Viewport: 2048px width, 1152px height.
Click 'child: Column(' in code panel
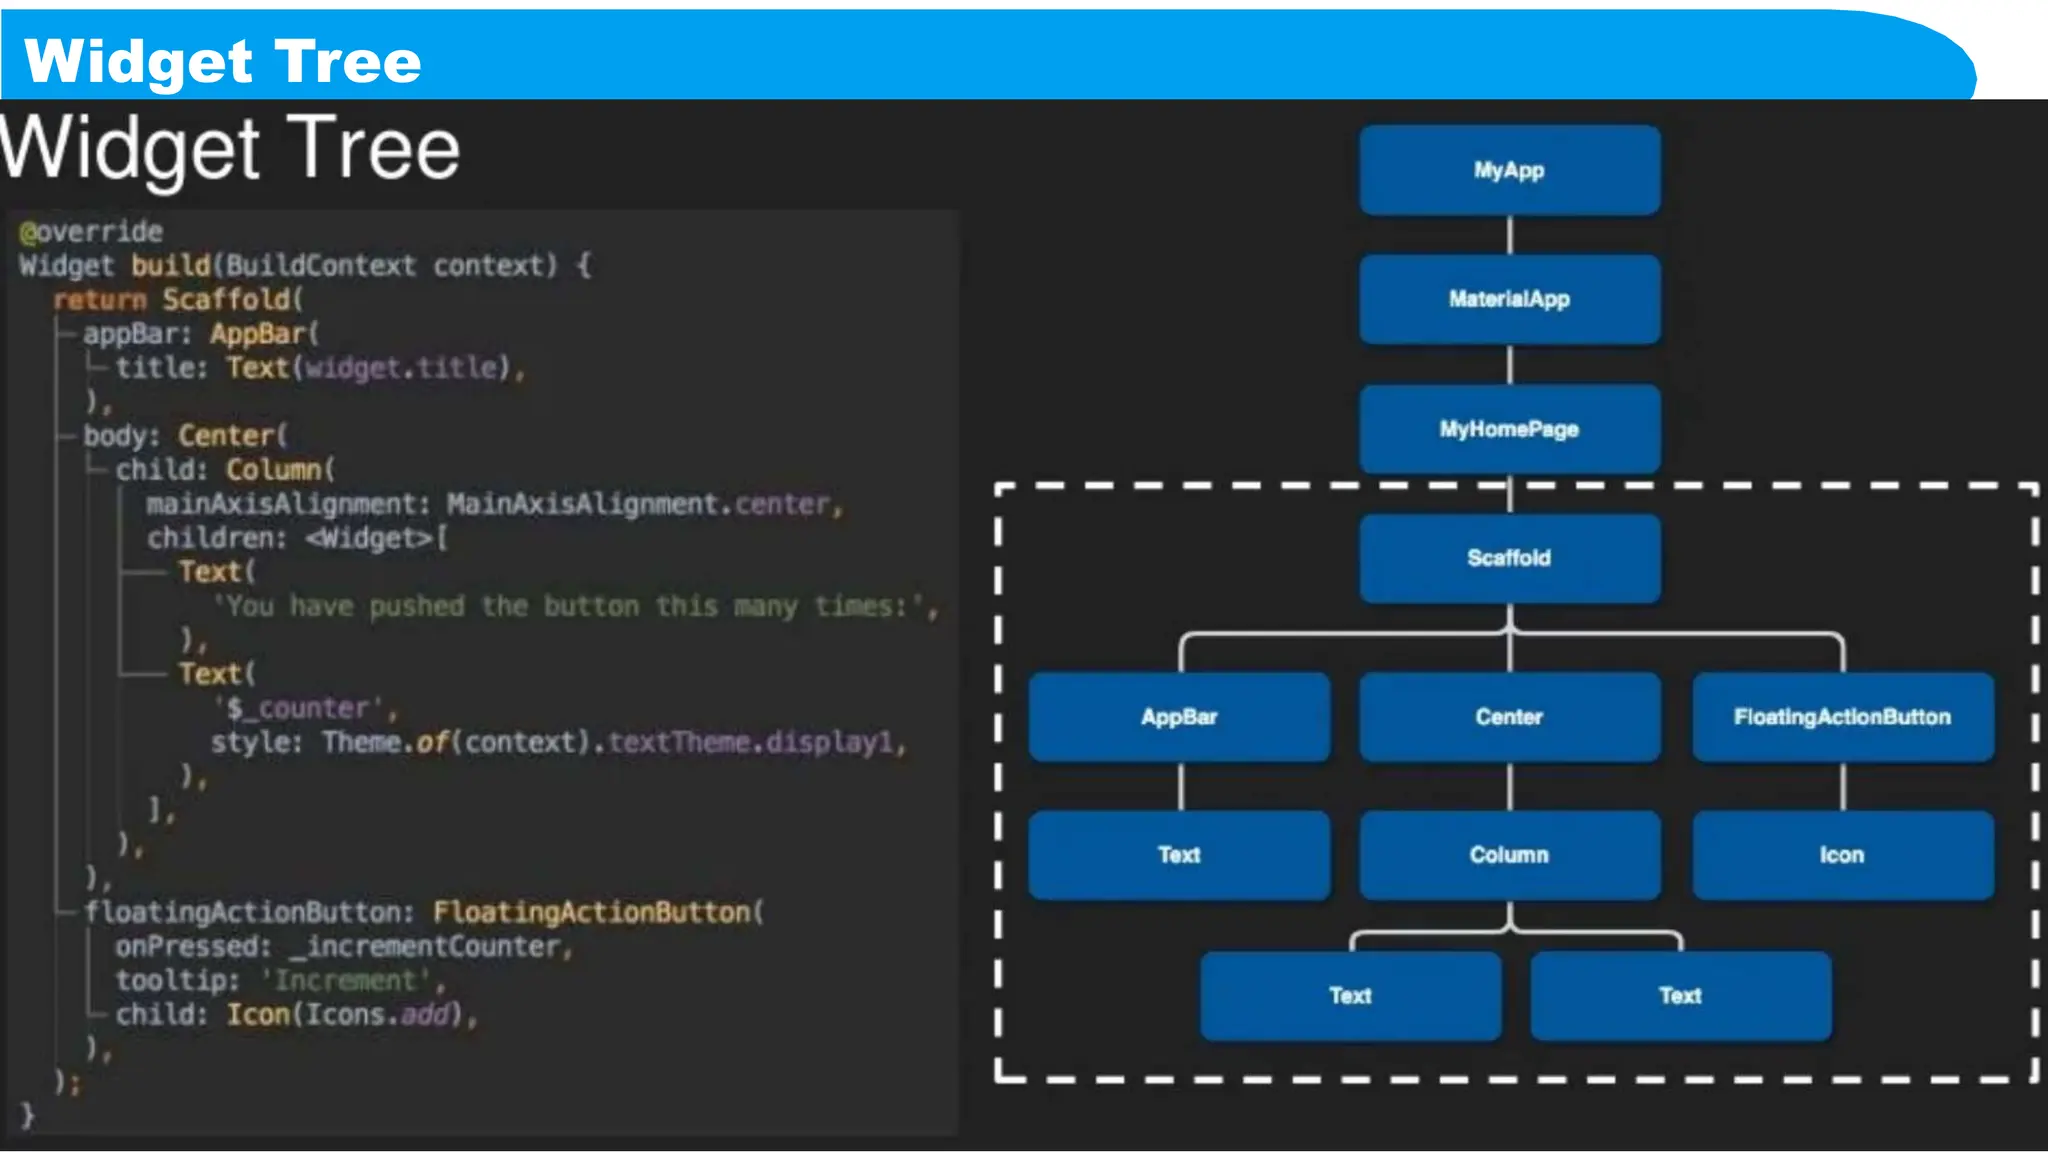coord(225,470)
